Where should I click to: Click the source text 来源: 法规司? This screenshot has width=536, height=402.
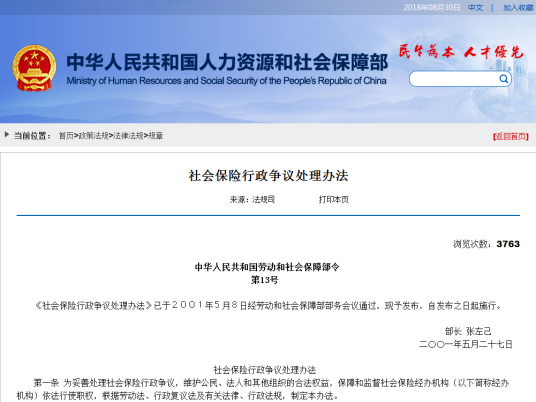click(x=252, y=199)
